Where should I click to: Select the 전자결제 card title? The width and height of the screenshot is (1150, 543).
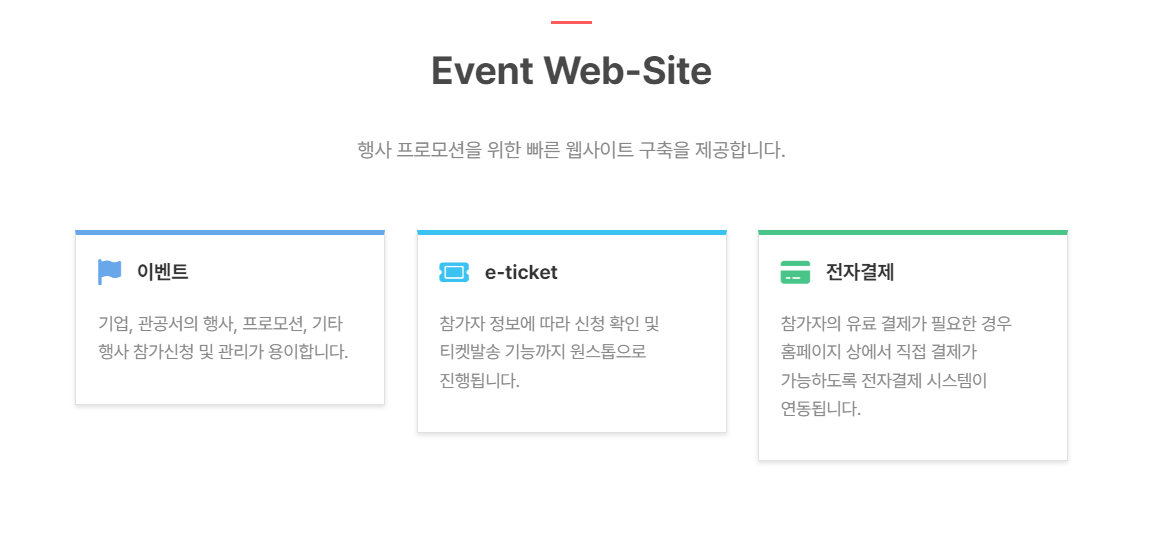(x=860, y=272)
